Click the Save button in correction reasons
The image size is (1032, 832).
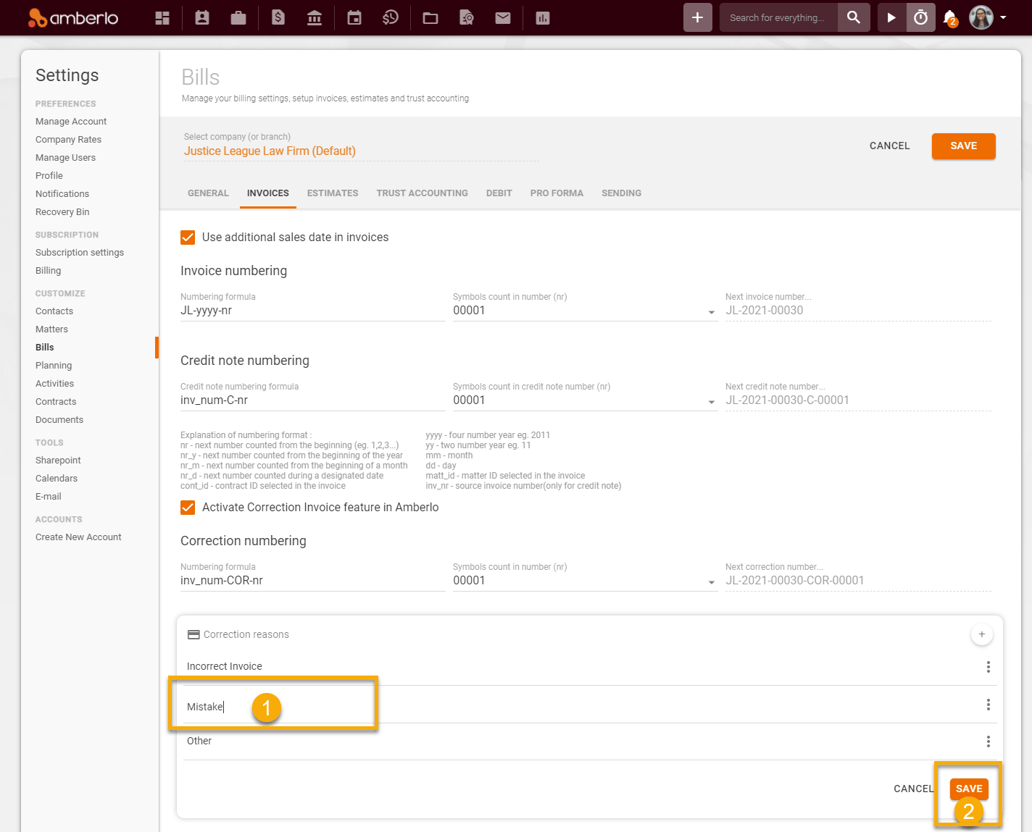pyautogui.click(x=968, y=789)
